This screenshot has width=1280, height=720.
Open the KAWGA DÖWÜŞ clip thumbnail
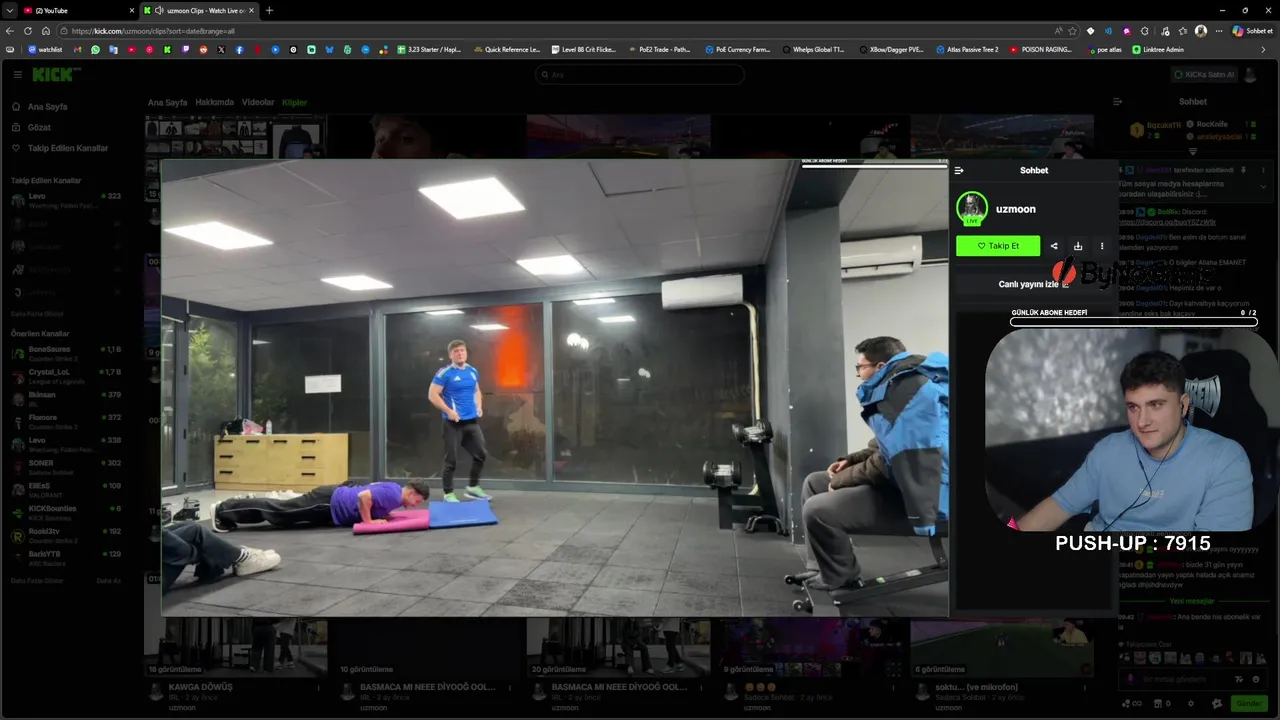pyautogui.click(x=235, y=646)
